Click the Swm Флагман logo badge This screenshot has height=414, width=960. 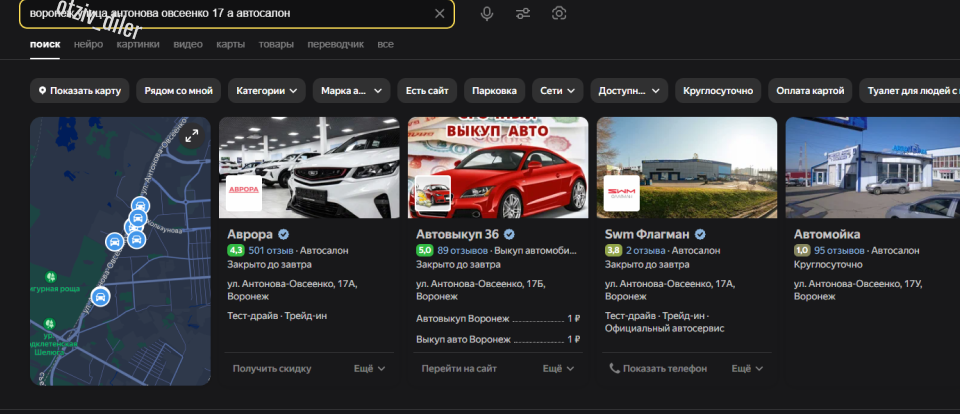pyautogui.click(x=621, y=194)
